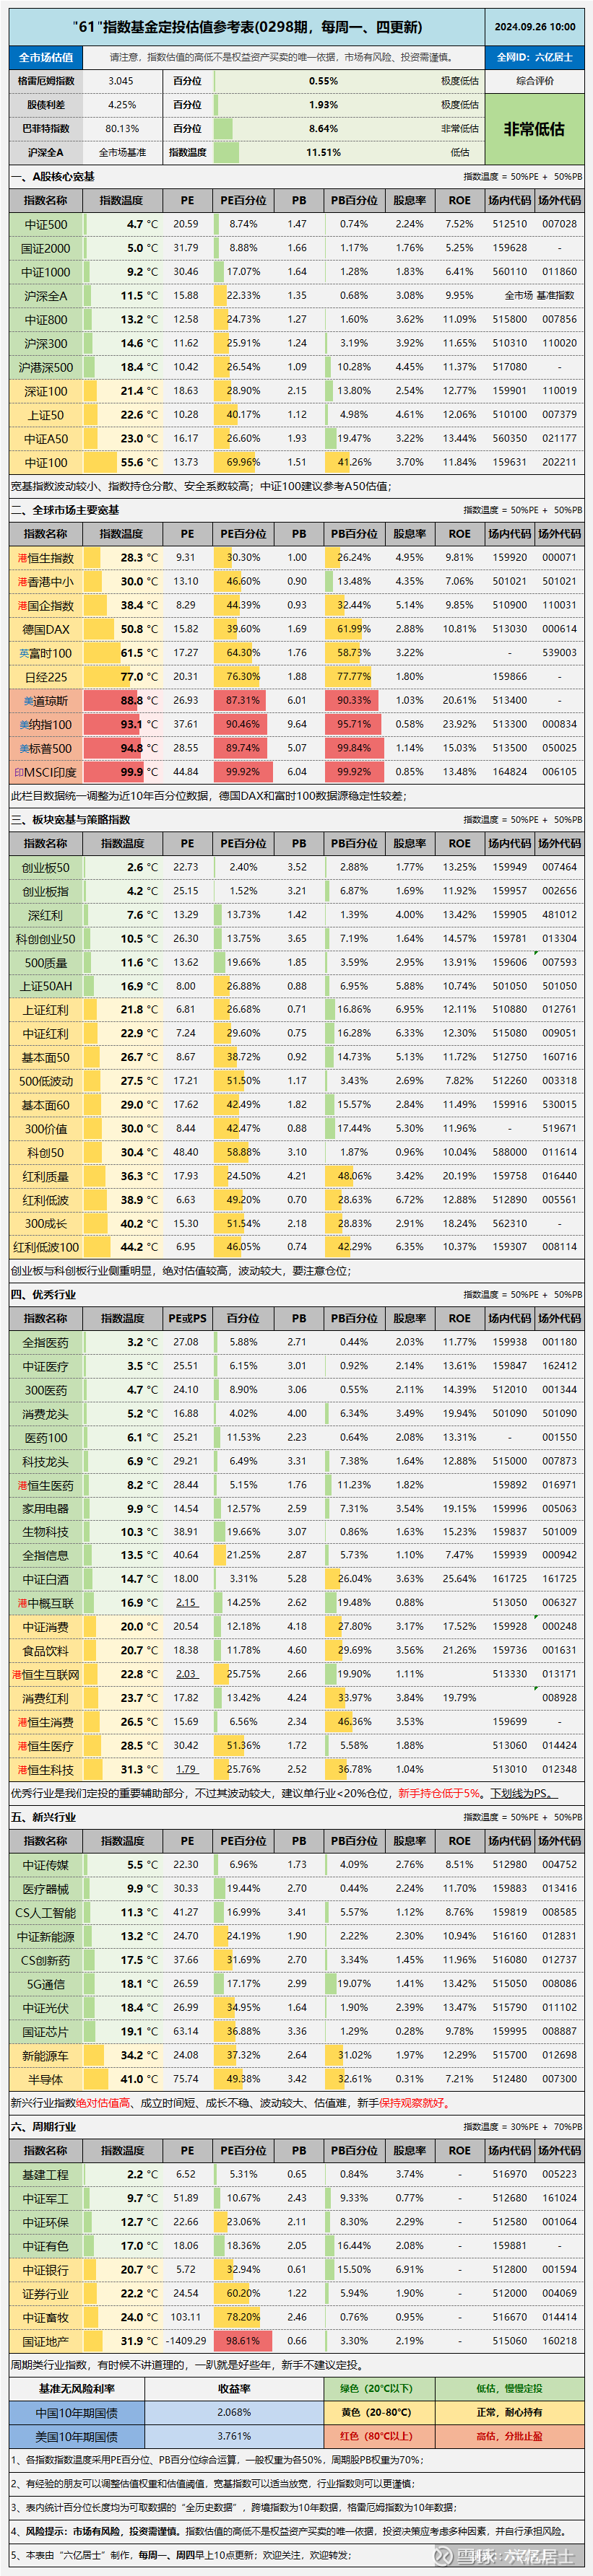This screenshot has width=593, height=2576.
Task: Select the 基建工程 onshore code 516970
Action: coord(510,2174)
